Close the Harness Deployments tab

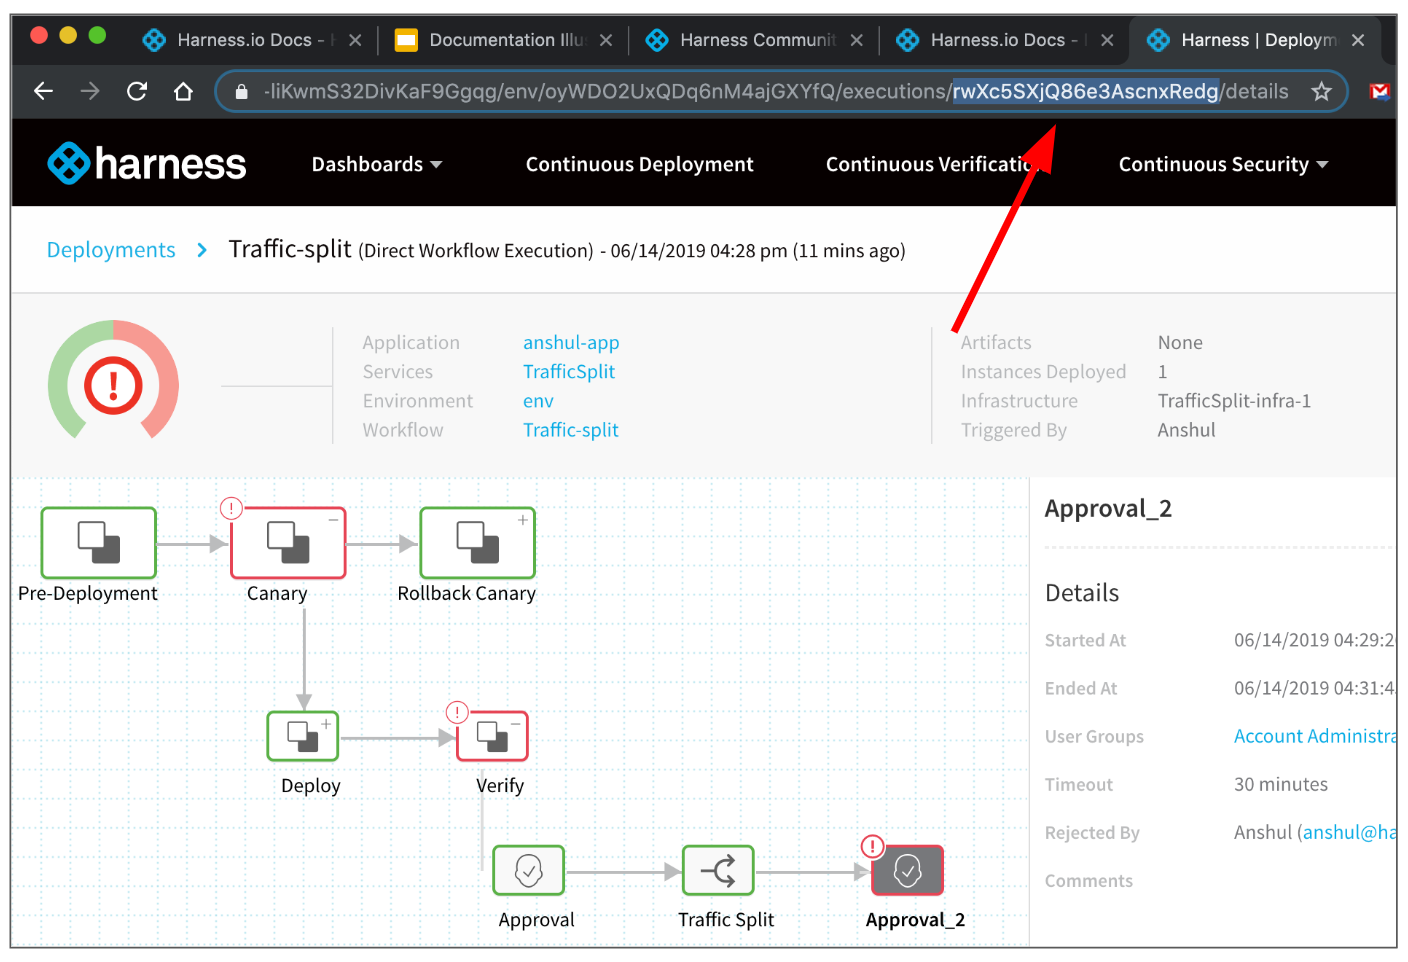tap(1358, 40)
